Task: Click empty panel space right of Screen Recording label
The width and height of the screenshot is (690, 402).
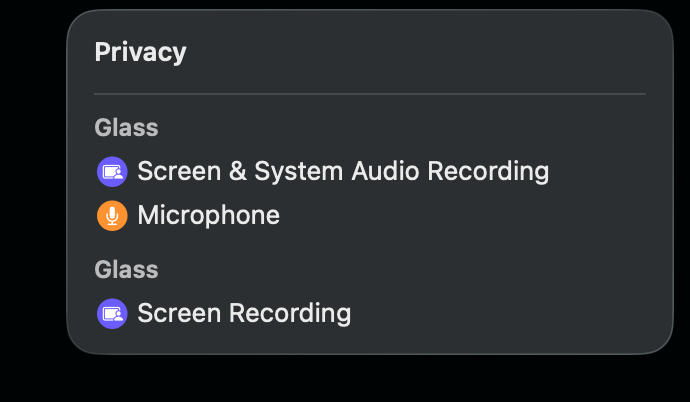Action: (500, 314)
